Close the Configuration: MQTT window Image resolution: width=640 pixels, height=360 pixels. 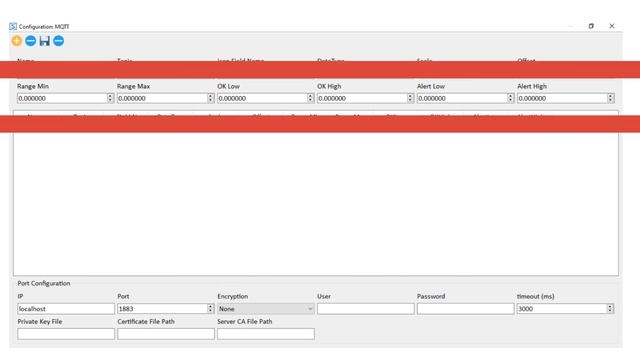point(612,26)
